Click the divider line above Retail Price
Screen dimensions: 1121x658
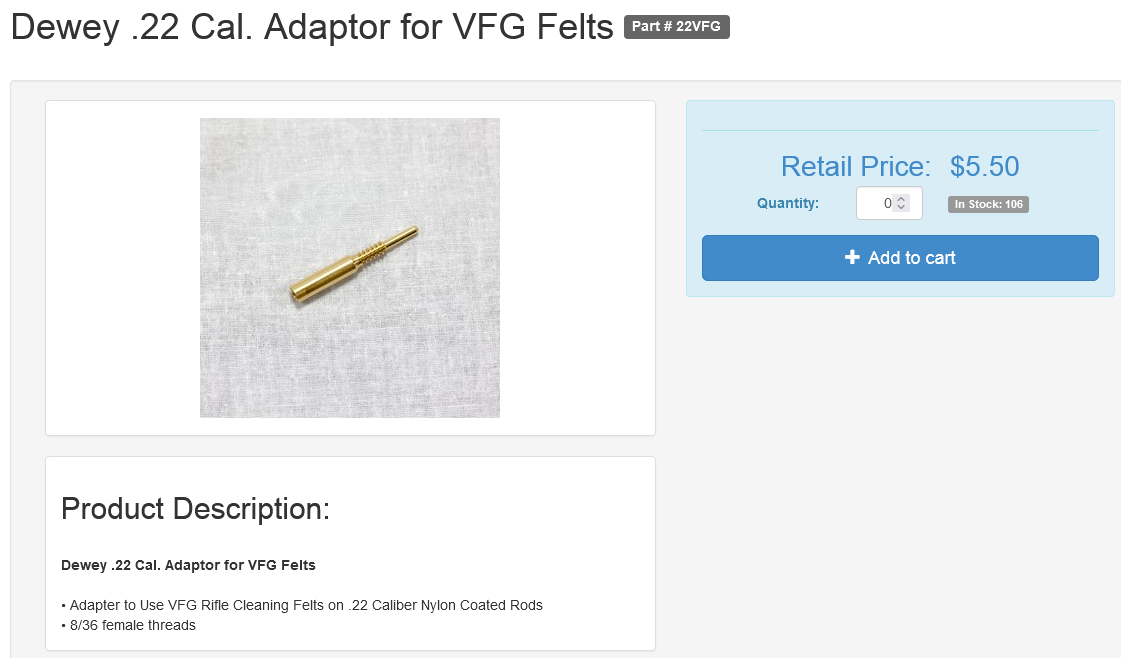(900, 130)
